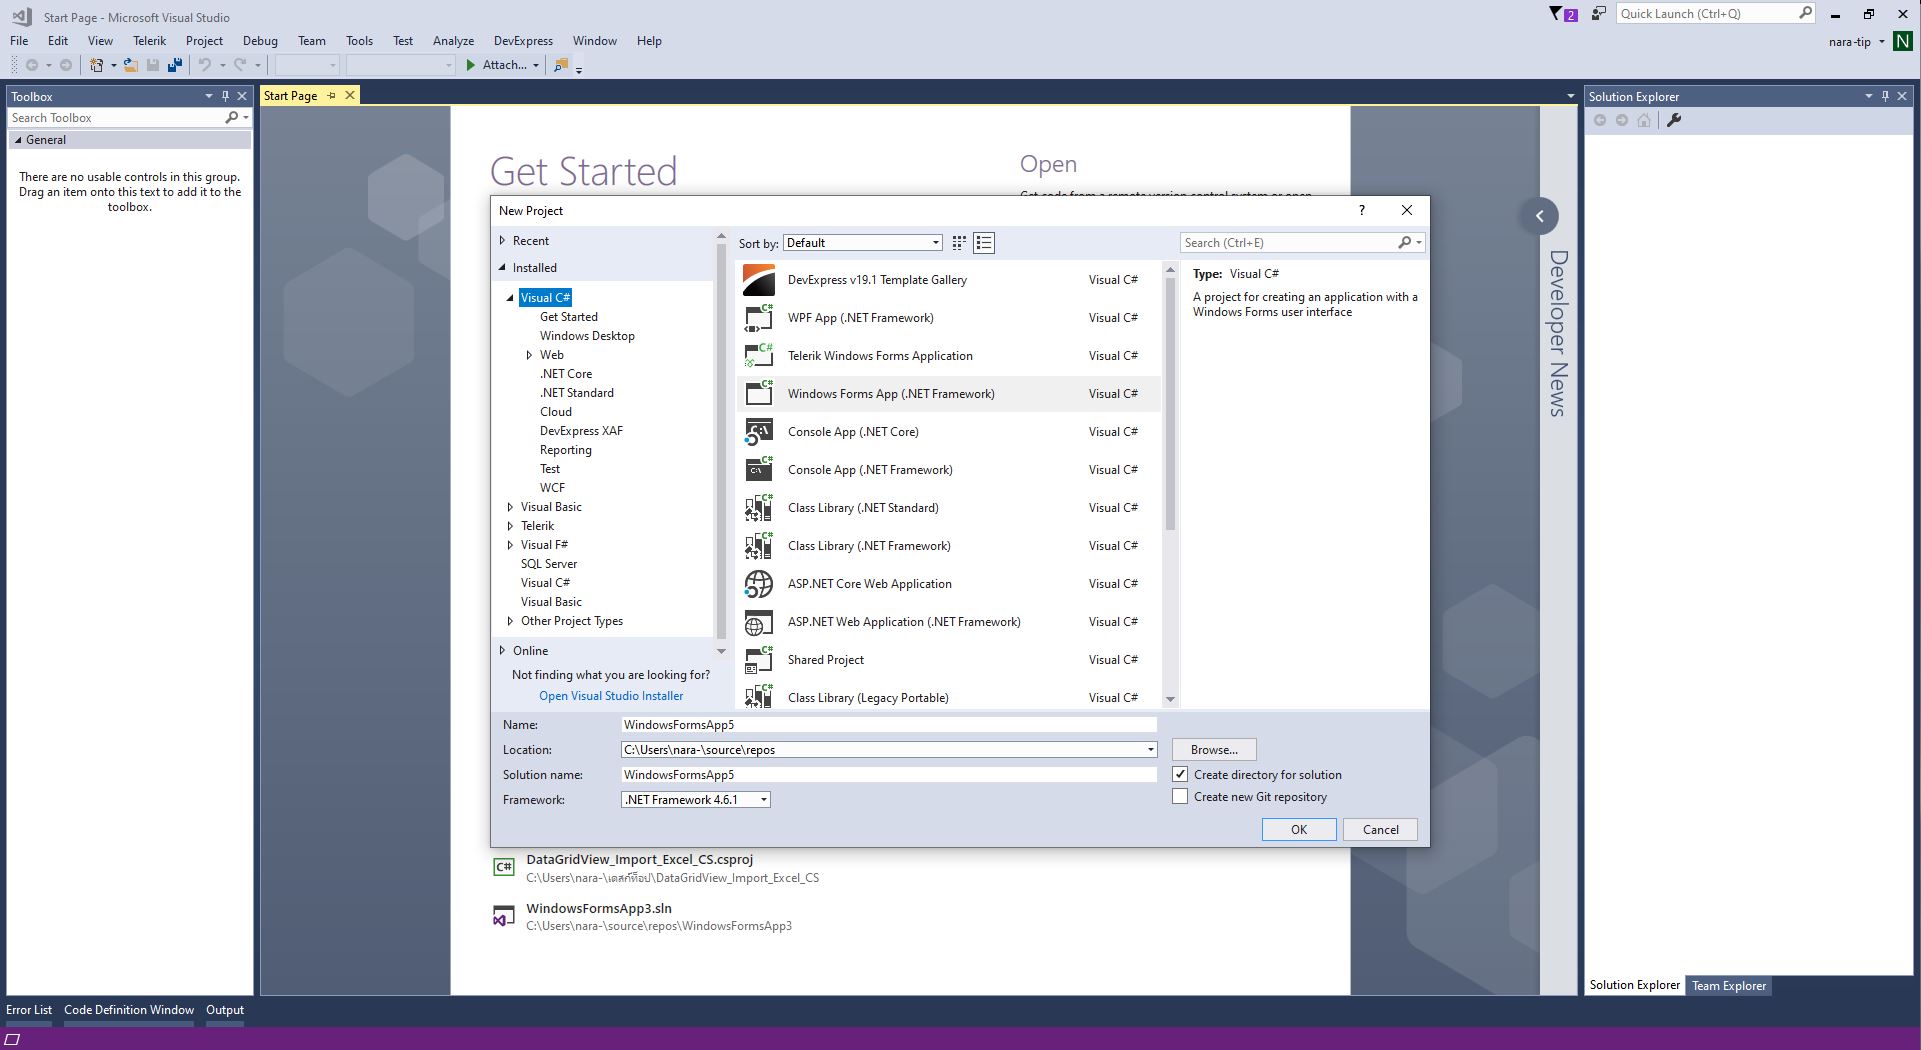Collapse the Visual C# tree node
1921x1050 pixels.
510,298
